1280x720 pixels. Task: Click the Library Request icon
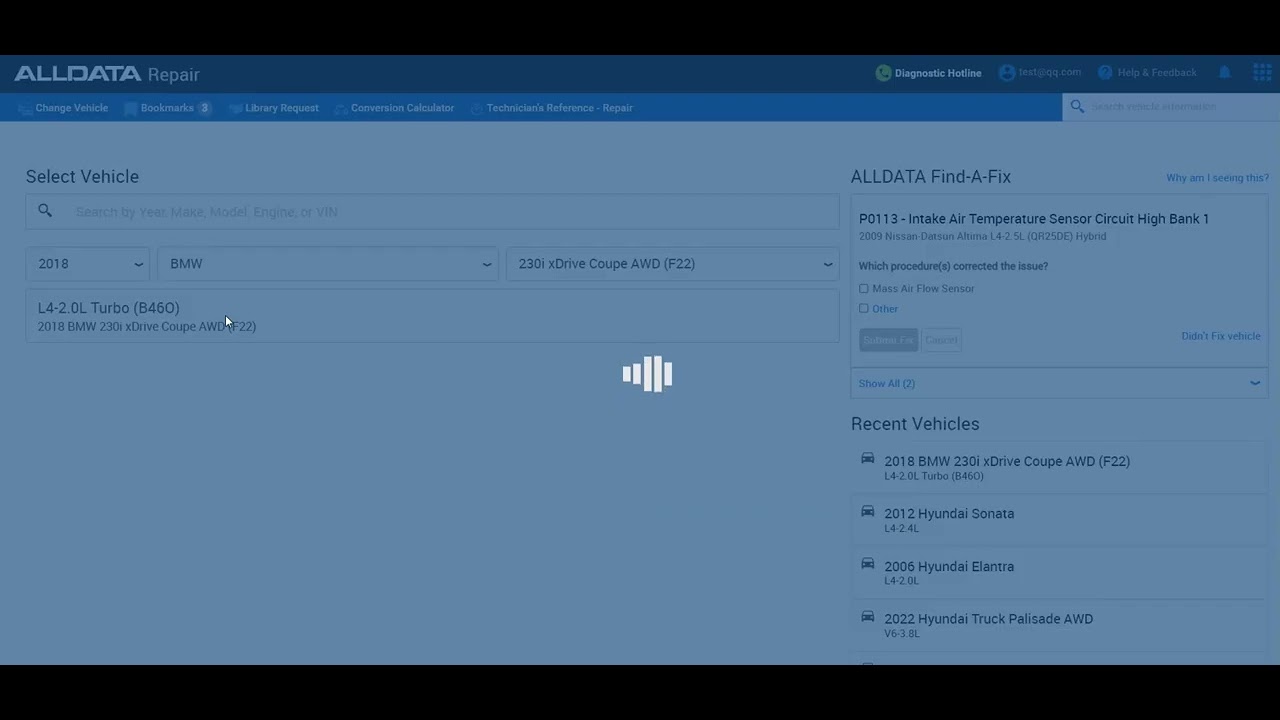point(235,108)
